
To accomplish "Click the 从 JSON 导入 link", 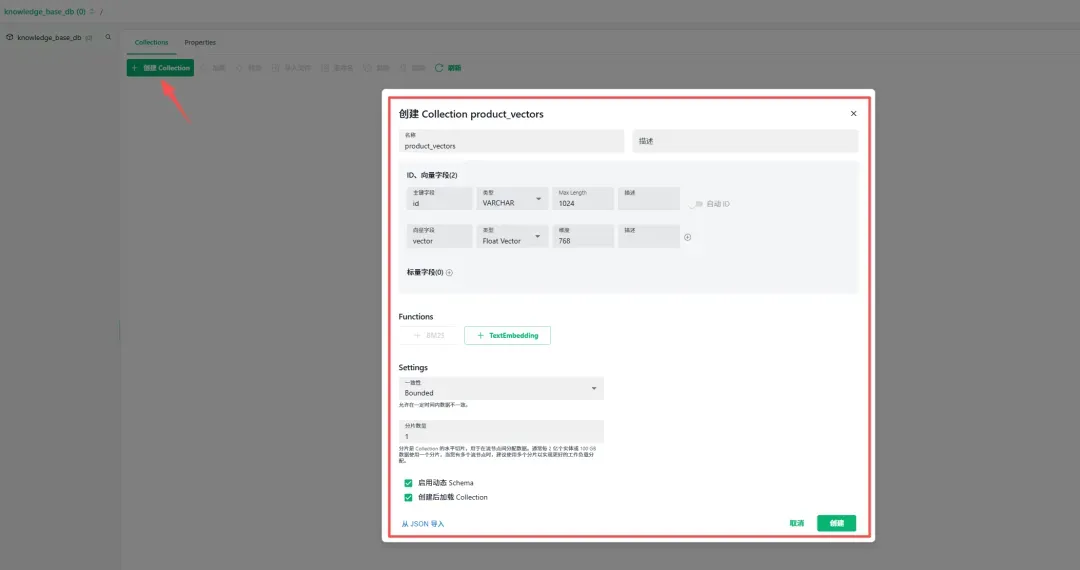I will click(x=423, y=524).
